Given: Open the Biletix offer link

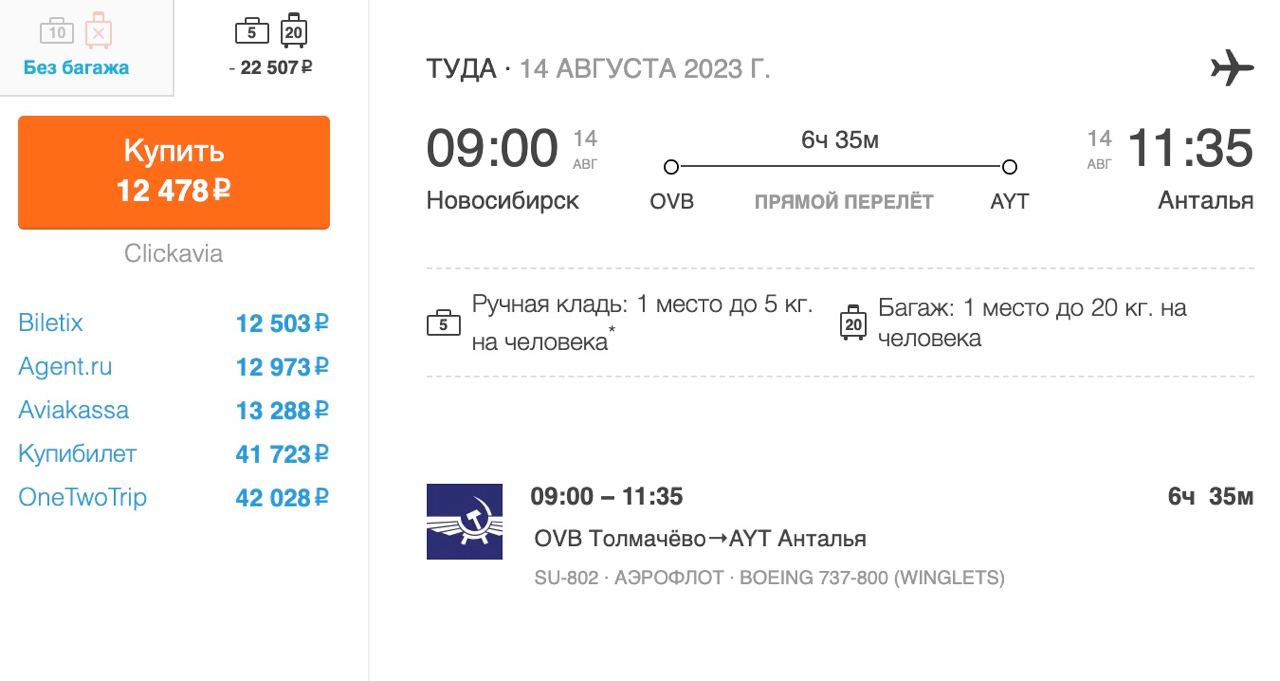Looking at the screenshot, I should click(x=51, y=323).
